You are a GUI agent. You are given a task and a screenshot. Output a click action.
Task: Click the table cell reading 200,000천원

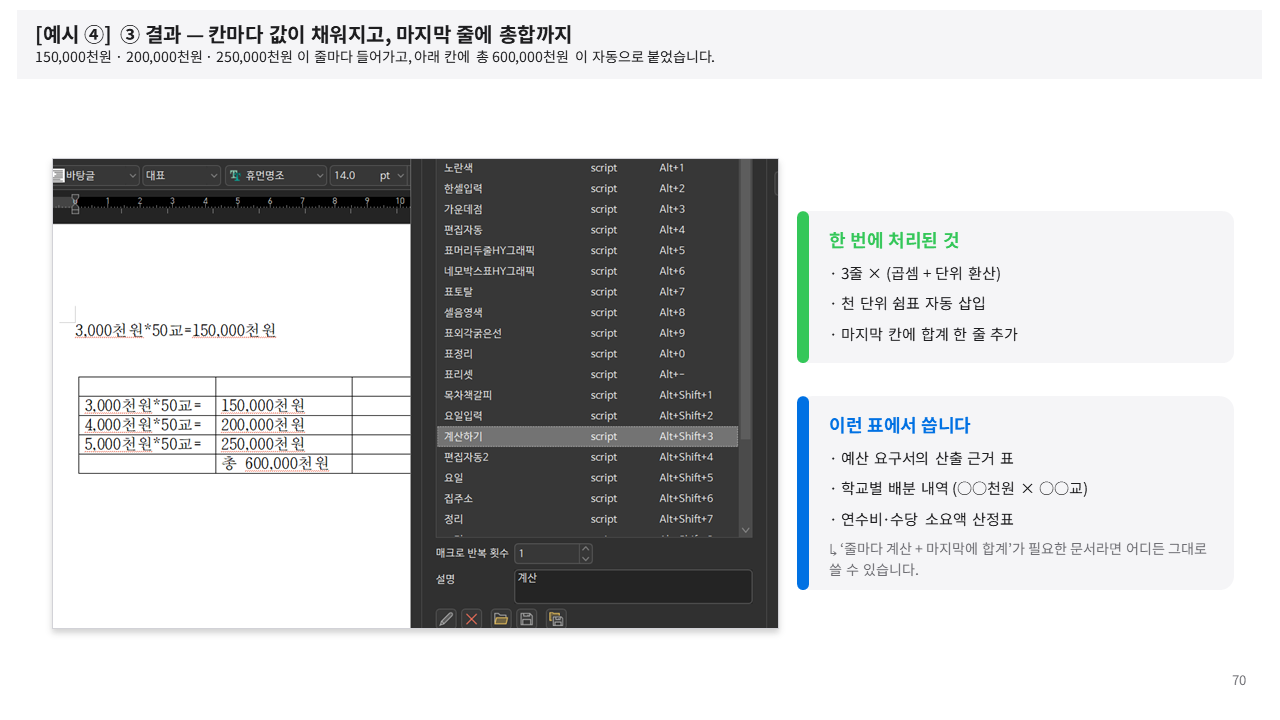click(x=284, y=424)
